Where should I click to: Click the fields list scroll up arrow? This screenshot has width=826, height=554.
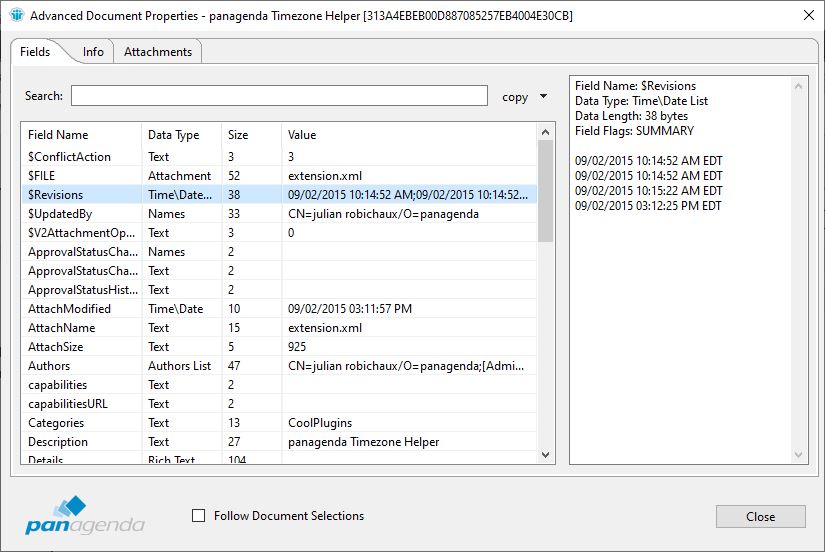[x=545, y=132]
